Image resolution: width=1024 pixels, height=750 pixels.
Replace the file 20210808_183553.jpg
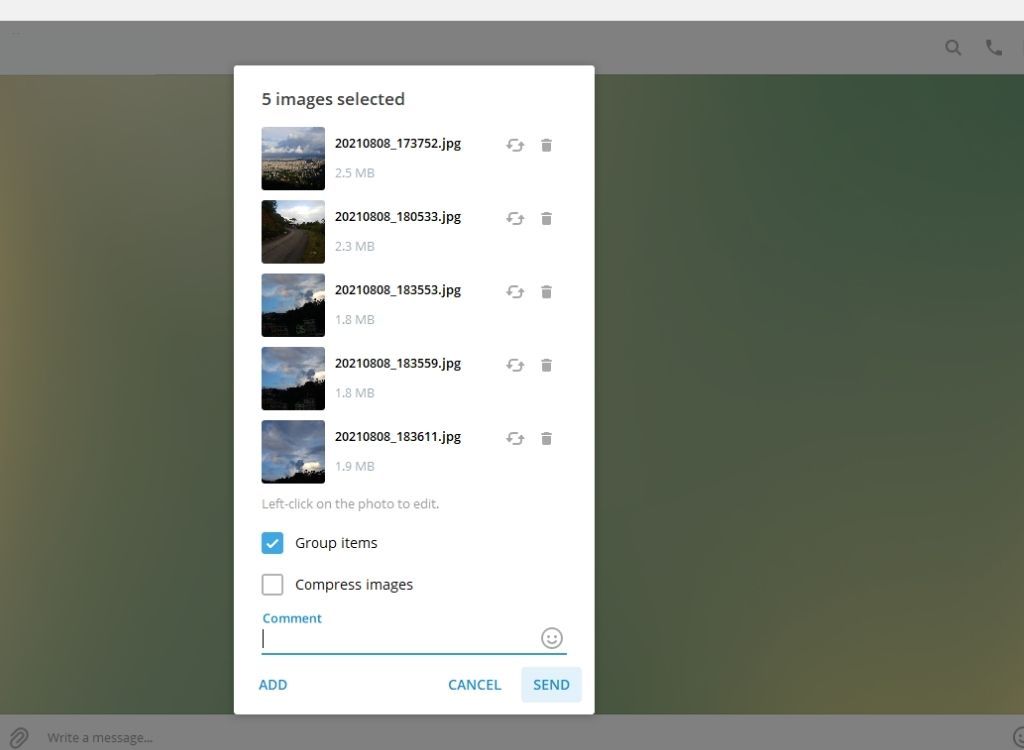[515, 291]
